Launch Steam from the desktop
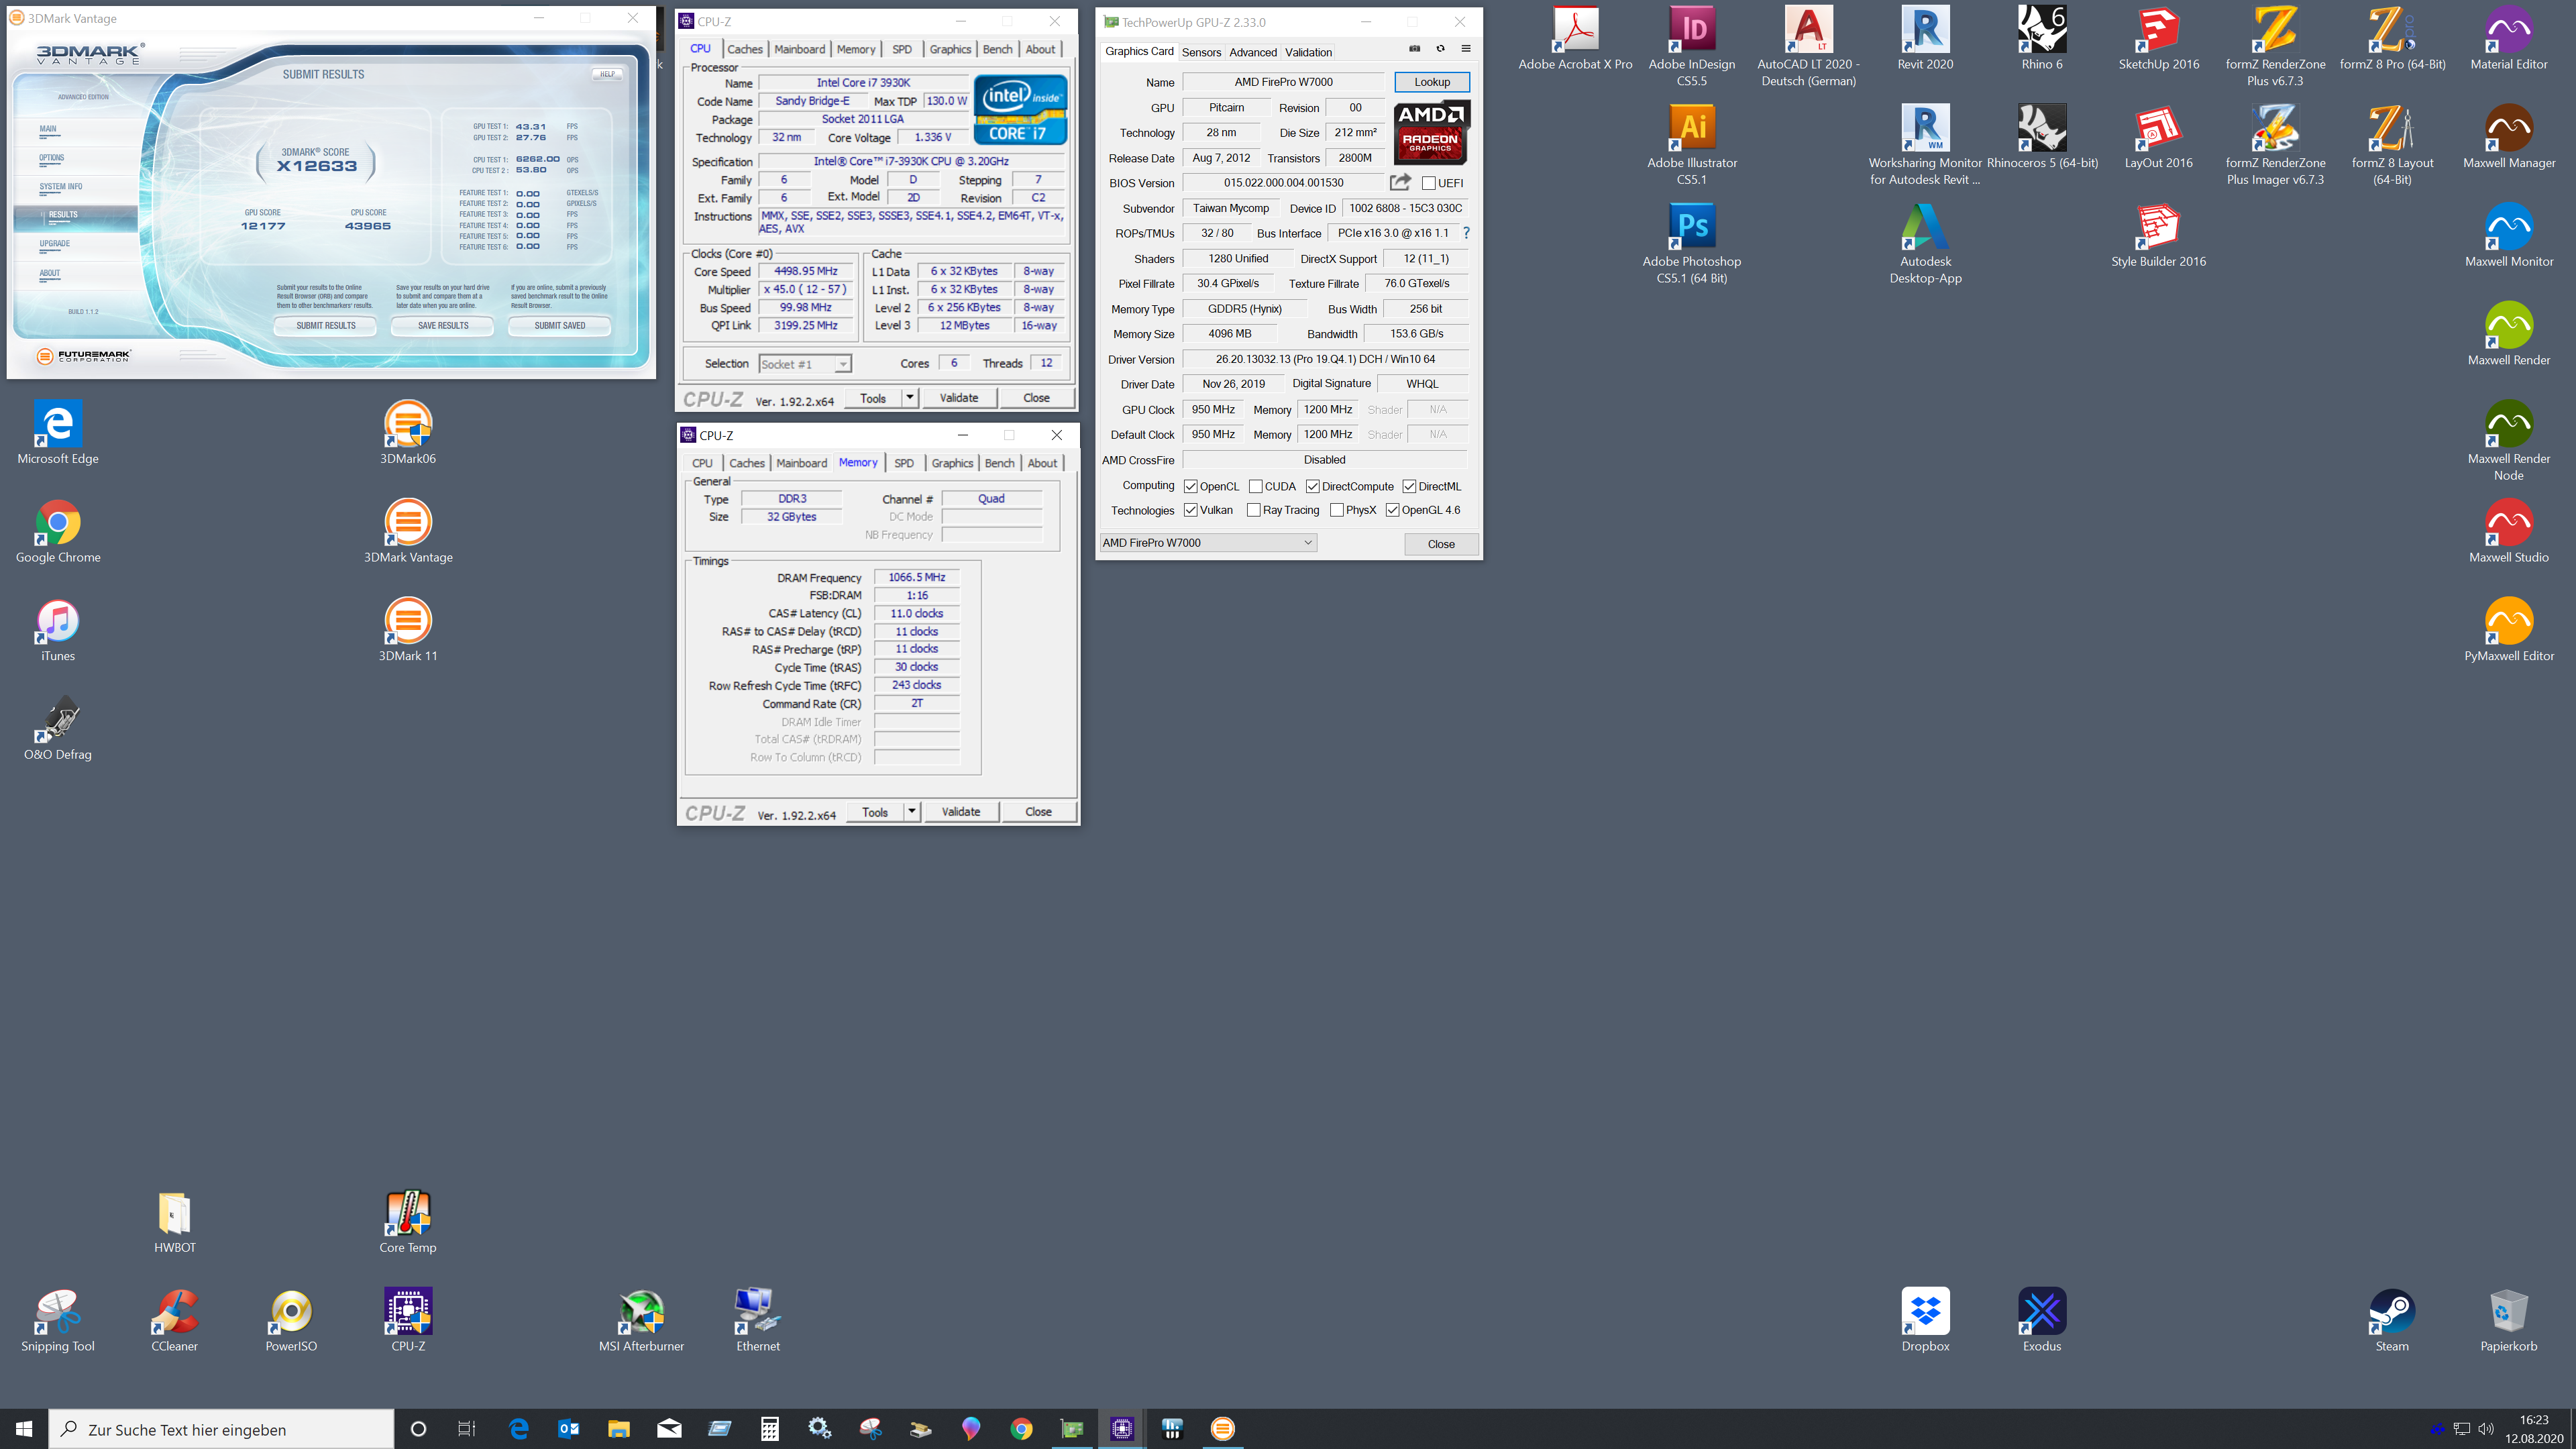This screenshot has width=2576, height=1449. pyautogui.click(x=2391, y=1320)
